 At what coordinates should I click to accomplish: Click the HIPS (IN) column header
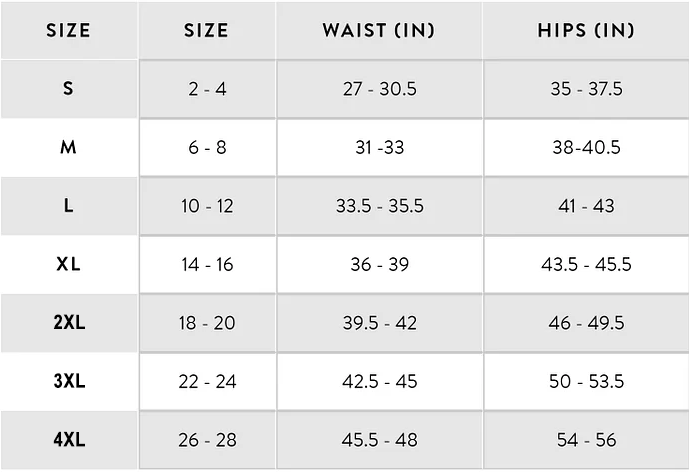pos(586,30)
